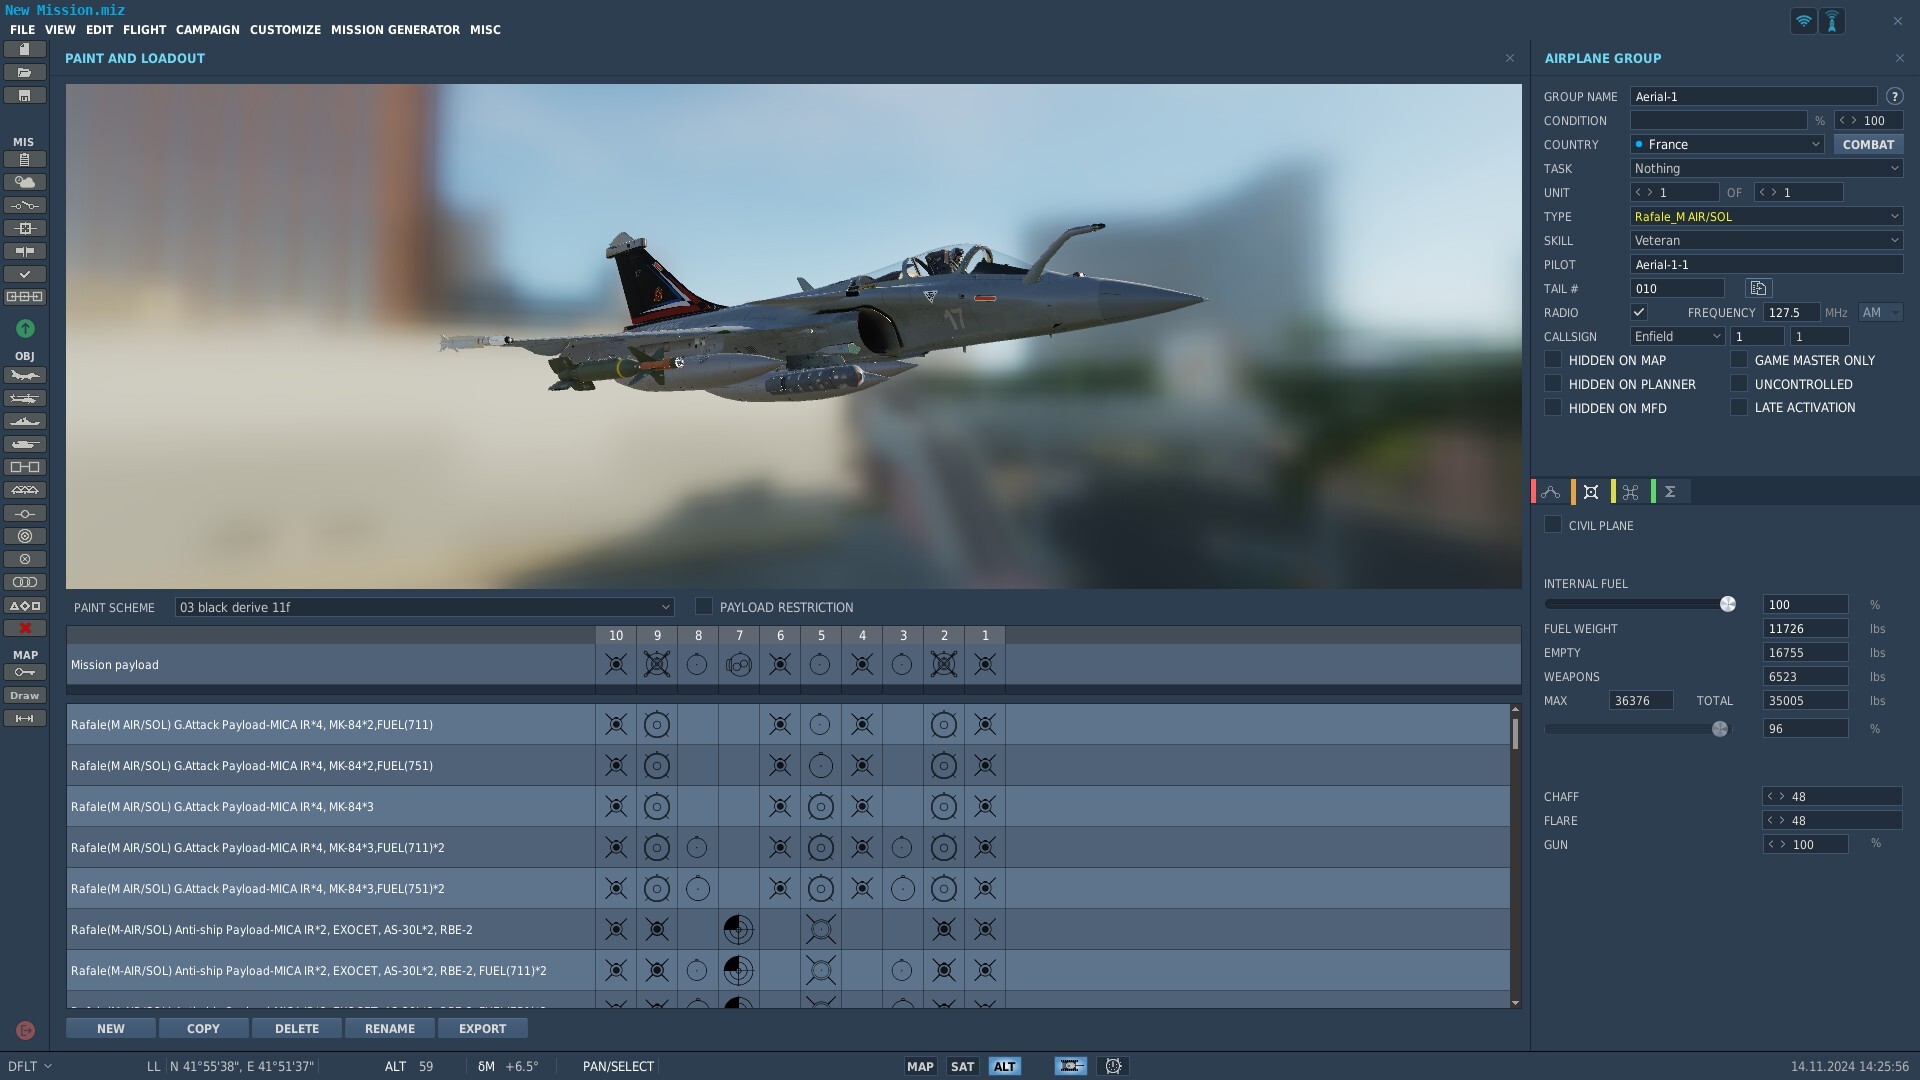Open the MISSION GENERATOR menu
The height and width of the screenshot is (1080, 1920).
tap(395, 29)
